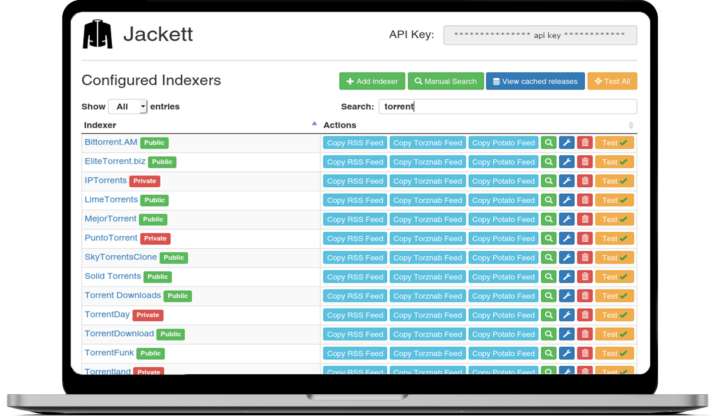Search within the EliteTorrent.biz indexer
The image size is (715, 417).
(549, 162)
